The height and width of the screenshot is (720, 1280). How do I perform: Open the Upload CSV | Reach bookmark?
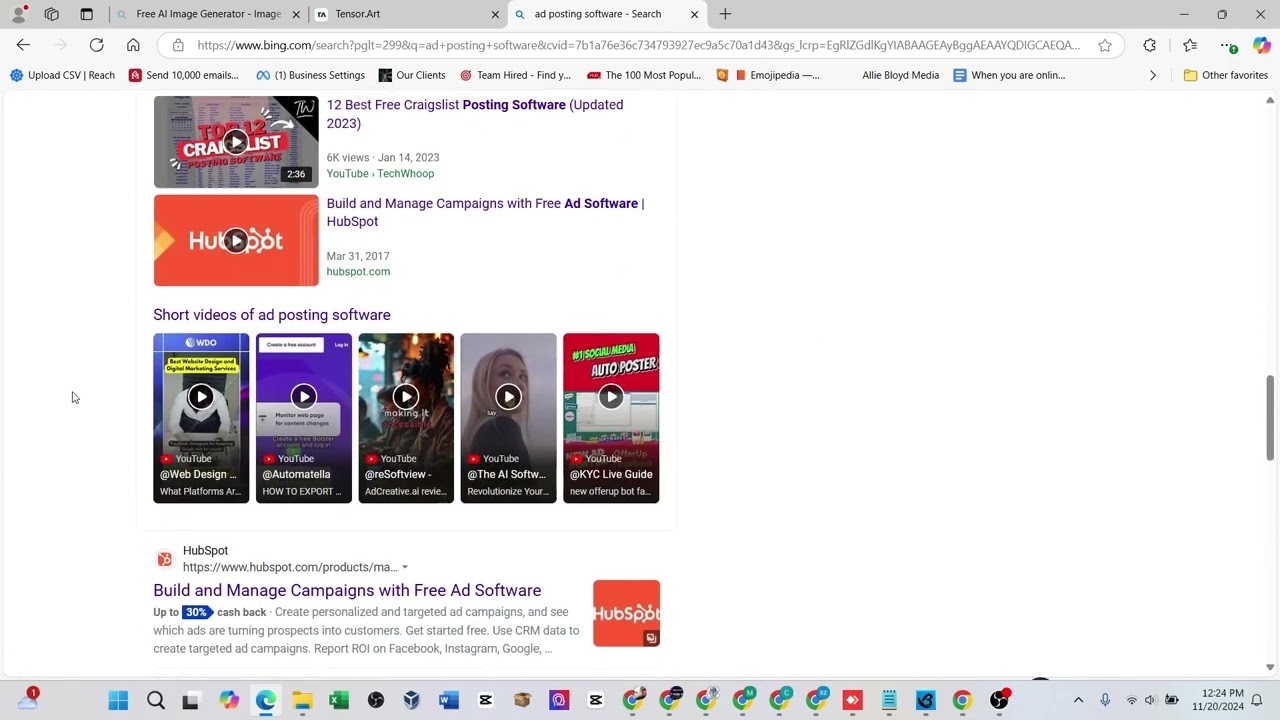[62, 75]
